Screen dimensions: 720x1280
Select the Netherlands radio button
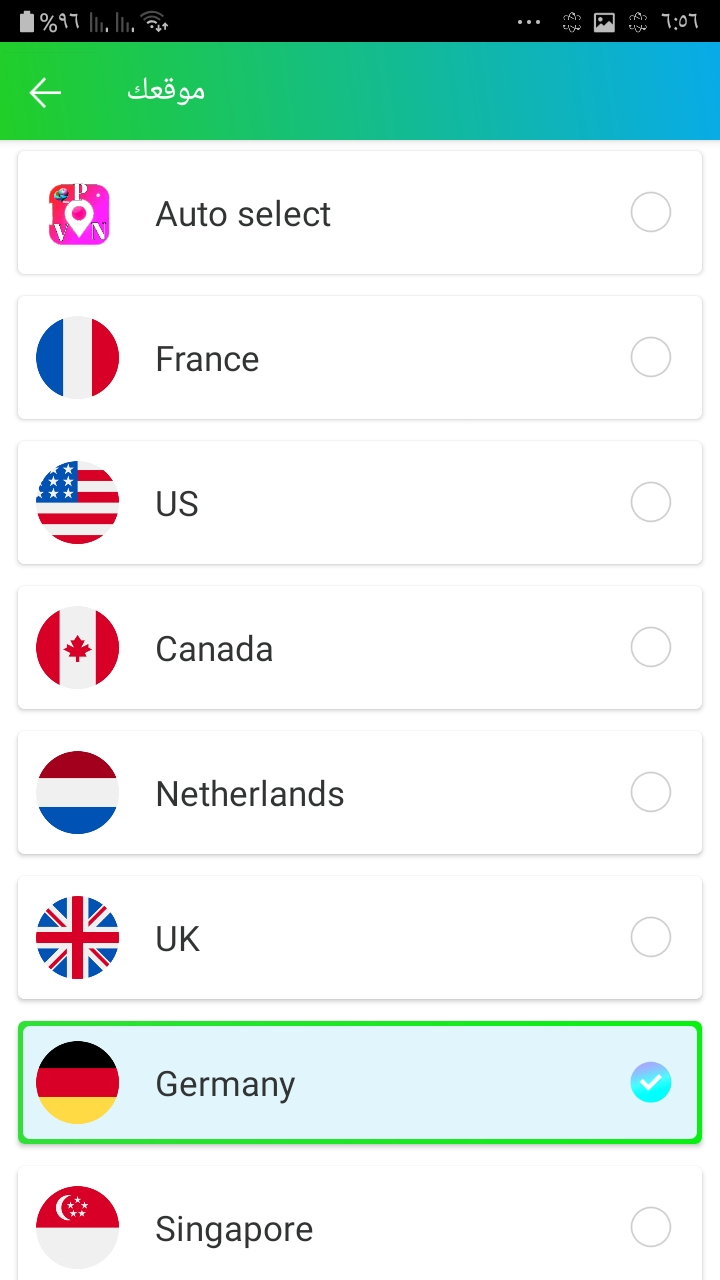(650, 793)
